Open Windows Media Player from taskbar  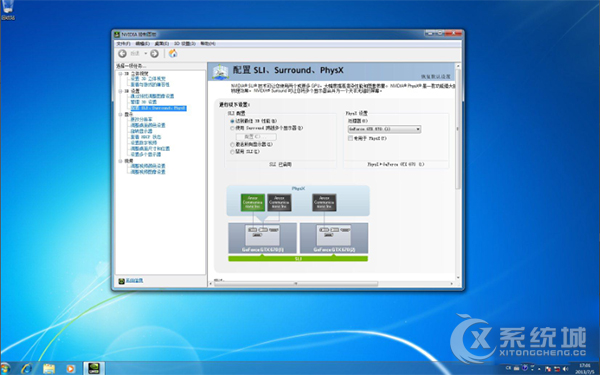coord(70,368)
